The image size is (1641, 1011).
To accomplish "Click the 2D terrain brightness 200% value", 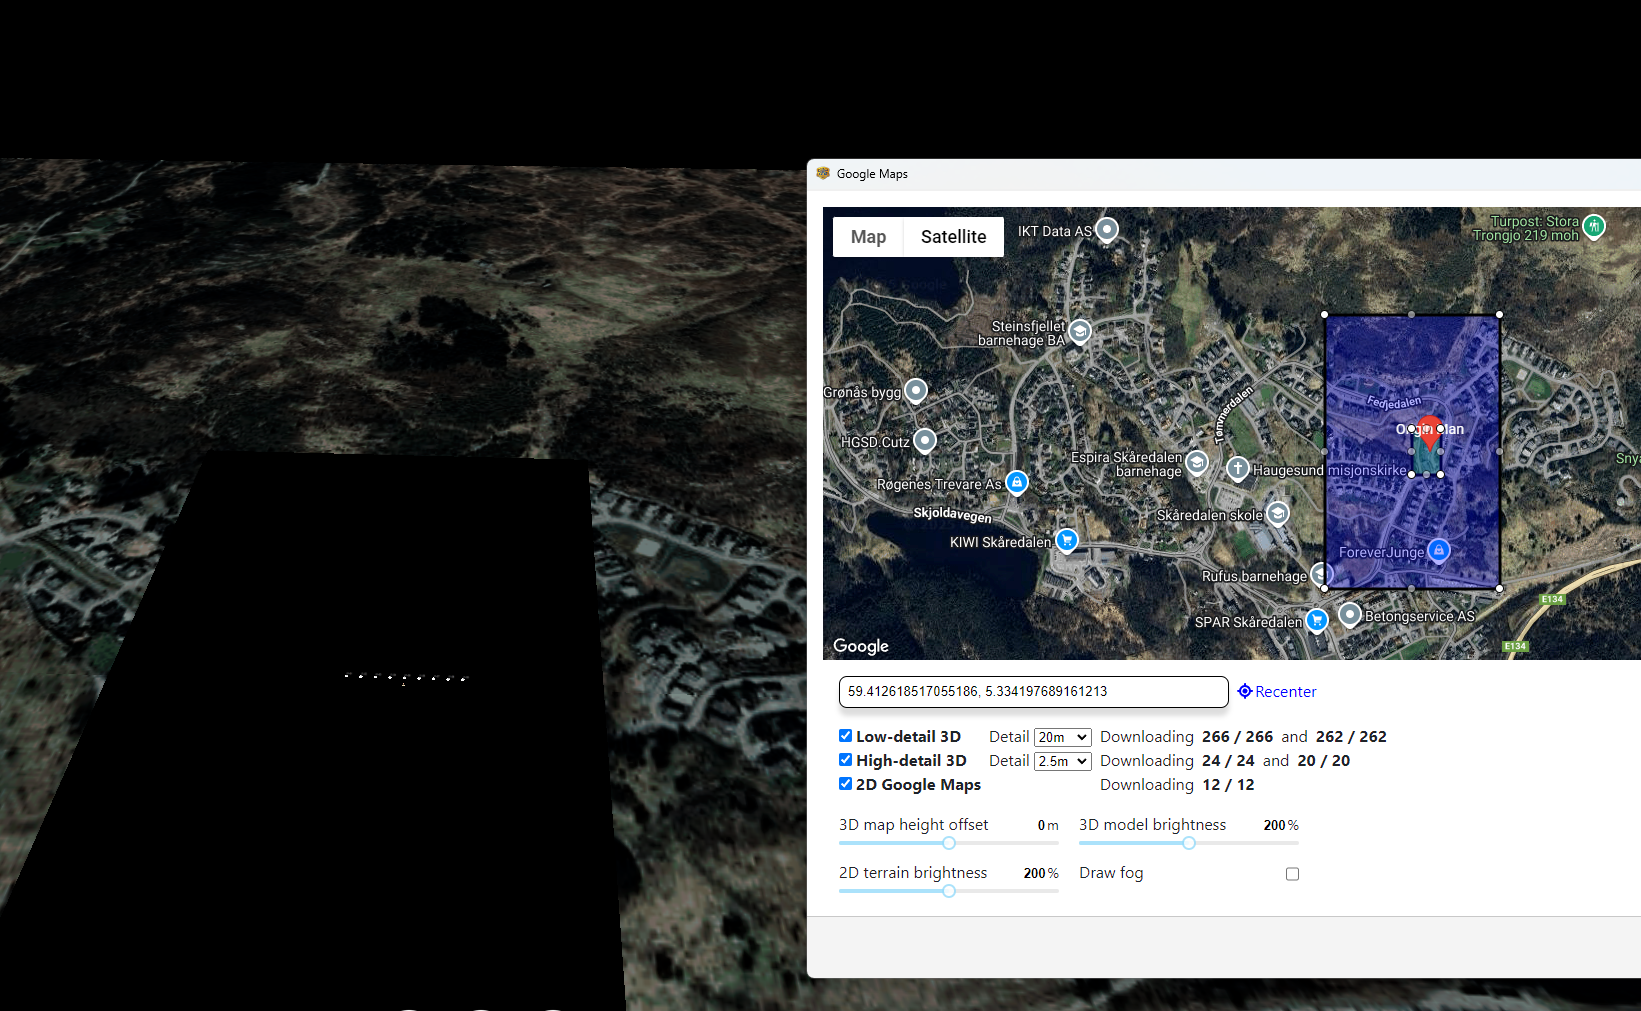I will click(1041, 873).
